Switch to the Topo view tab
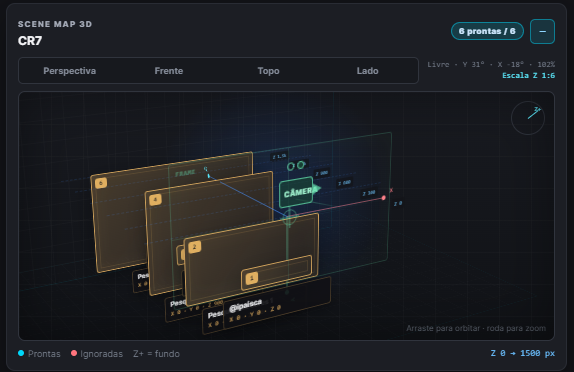The height and width of the screenshot is (372, 574). click(268, 71)
